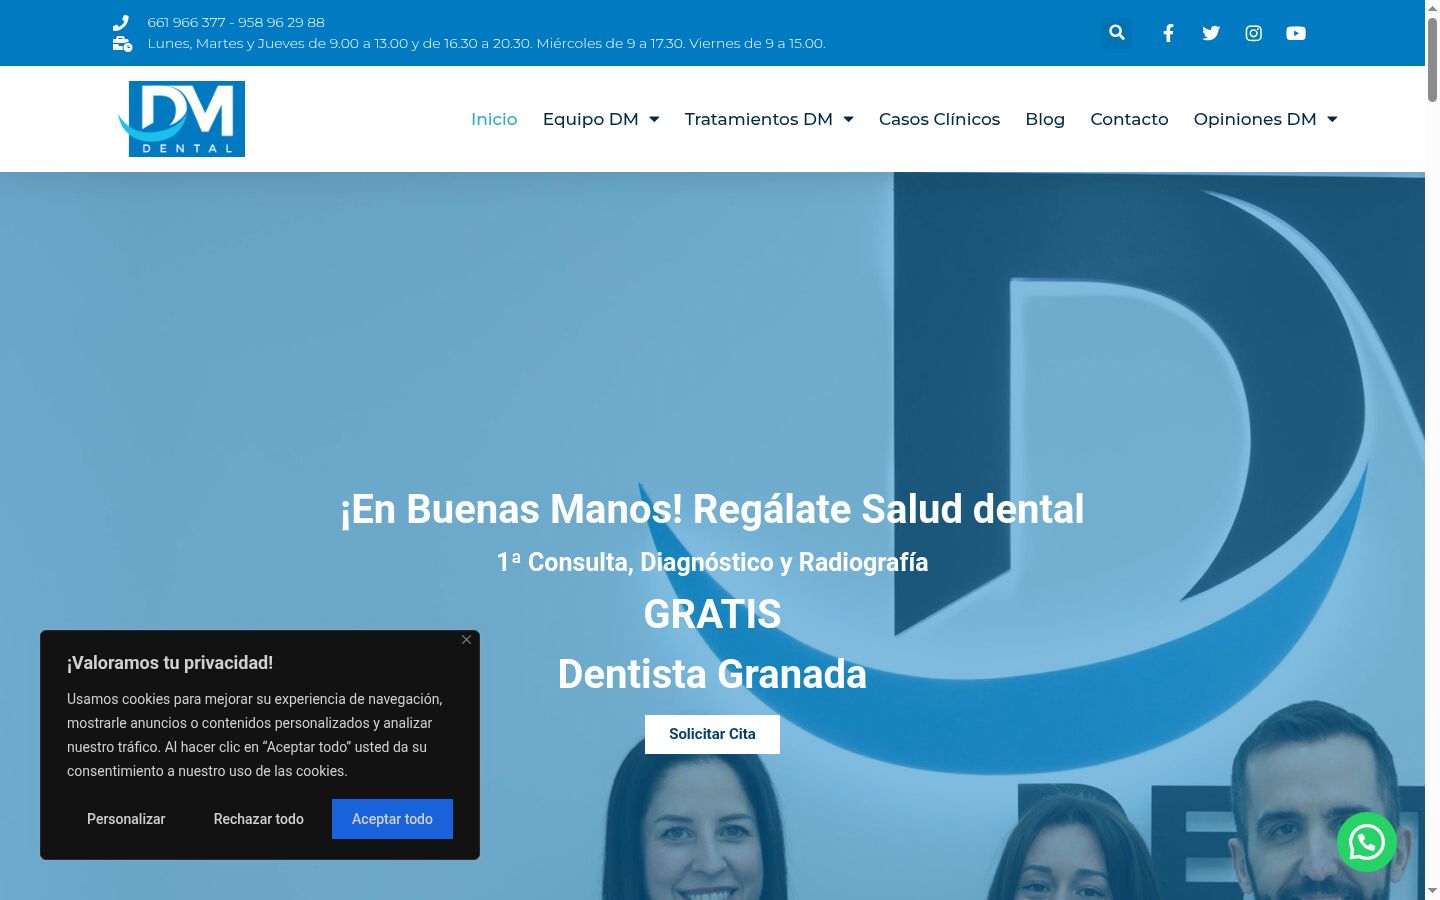The image size is (1440, 900).
Task: Close the cookie privacy banner
Action: (466, 640)
